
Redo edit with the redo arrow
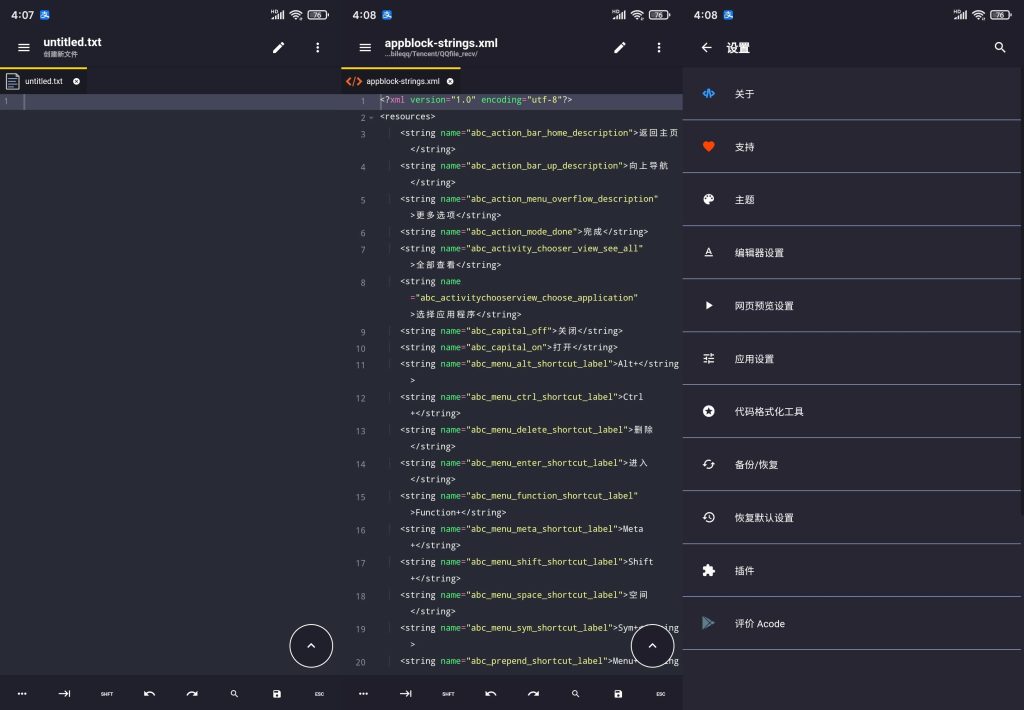(533, 693)
